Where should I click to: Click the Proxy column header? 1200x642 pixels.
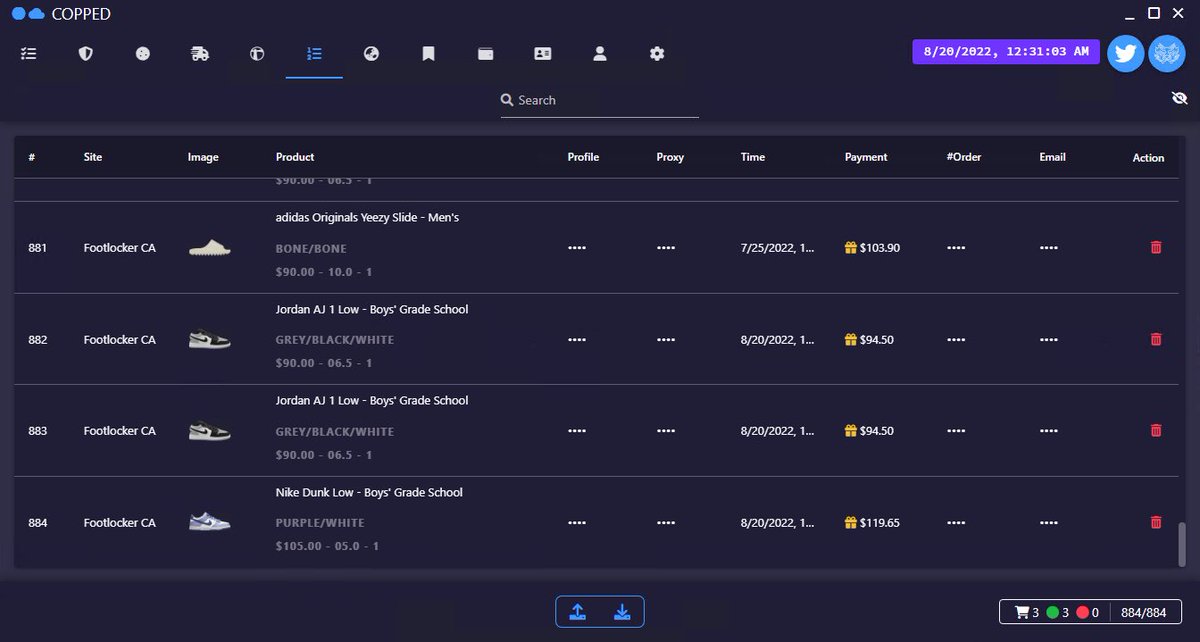click(670, 157)
